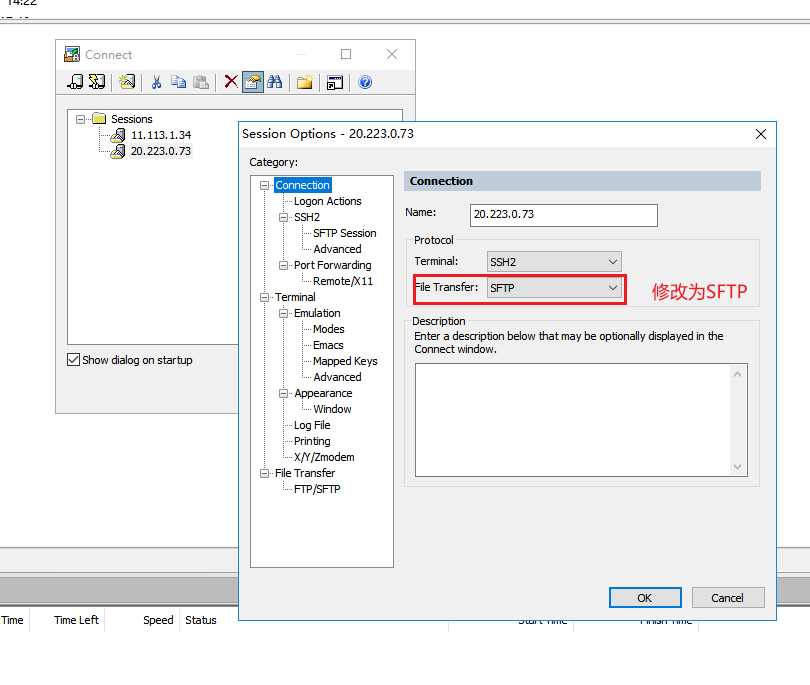
Task: Open the File Transfer SFTP dropdown
Action: click(x=554, y=288)
